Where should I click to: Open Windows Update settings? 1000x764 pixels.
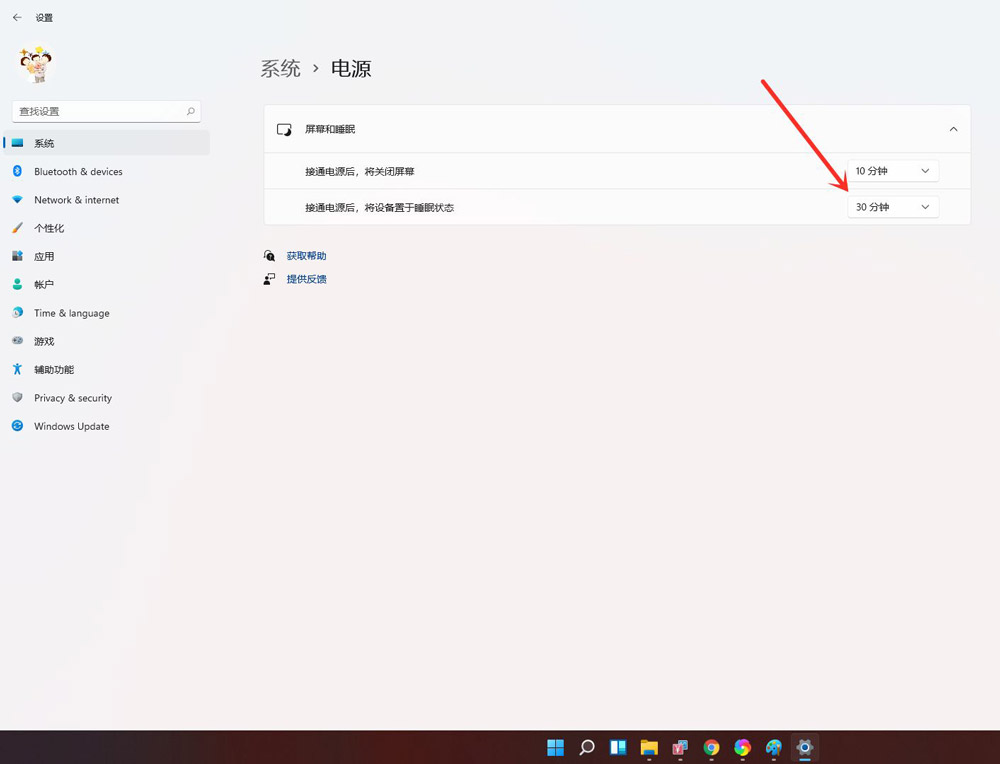pos(70,426)
